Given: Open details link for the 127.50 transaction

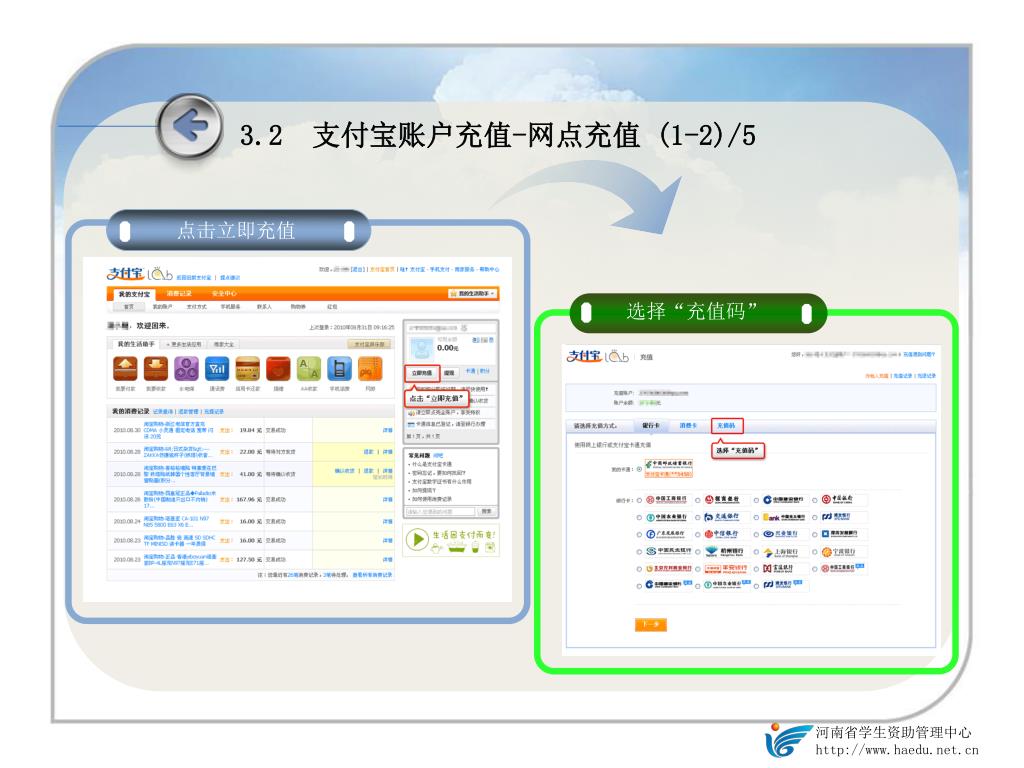Looking at the screenshot, I should pyautogui.click(x=387, y=560).
